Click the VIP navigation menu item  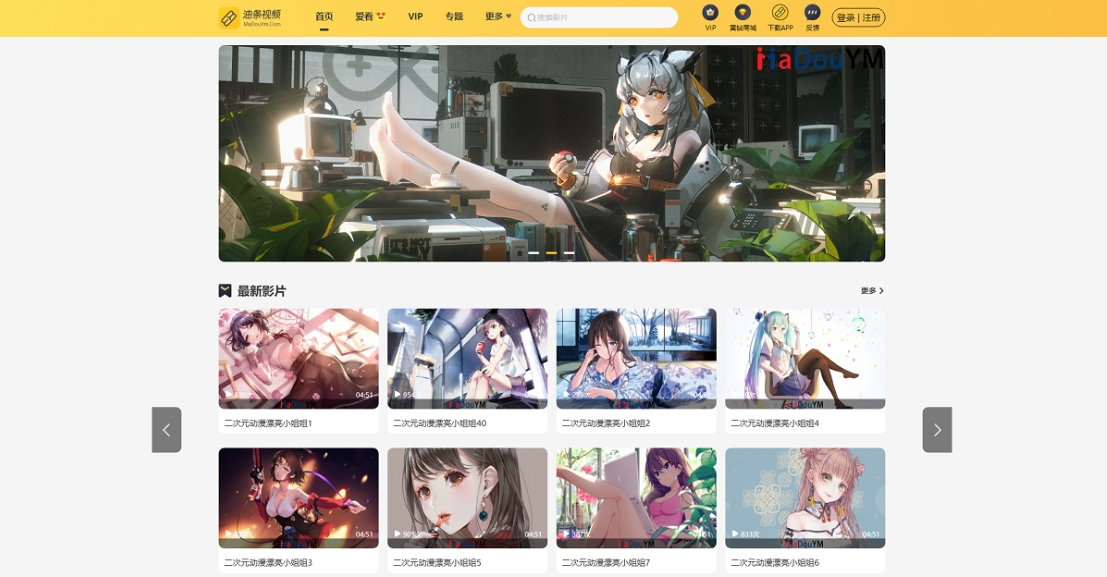[x=415, y=17]
